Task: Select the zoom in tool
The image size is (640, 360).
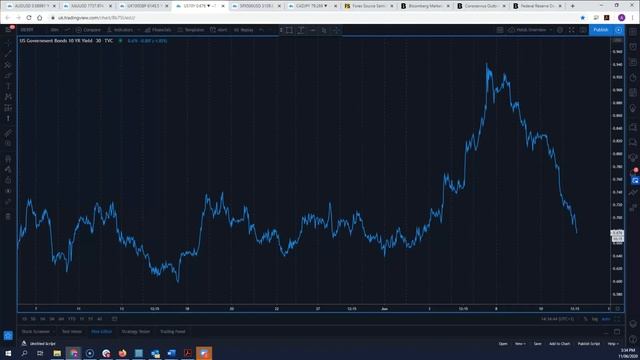Action: (8, 144)
